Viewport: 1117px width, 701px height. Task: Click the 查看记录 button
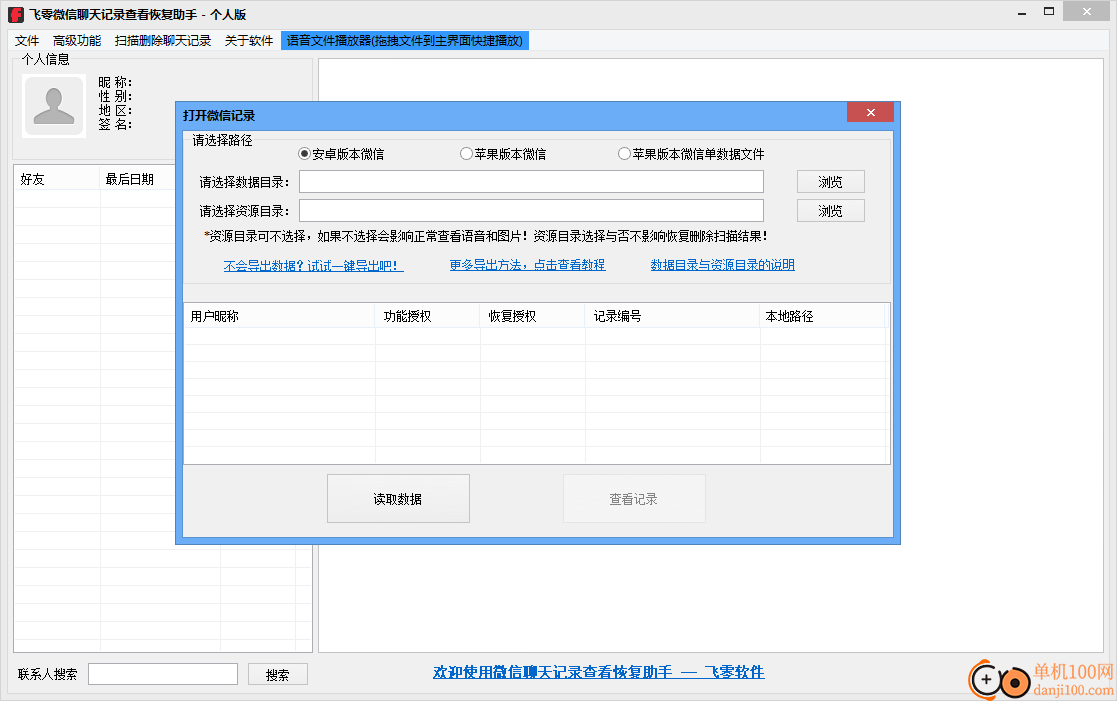click(634, 499)
